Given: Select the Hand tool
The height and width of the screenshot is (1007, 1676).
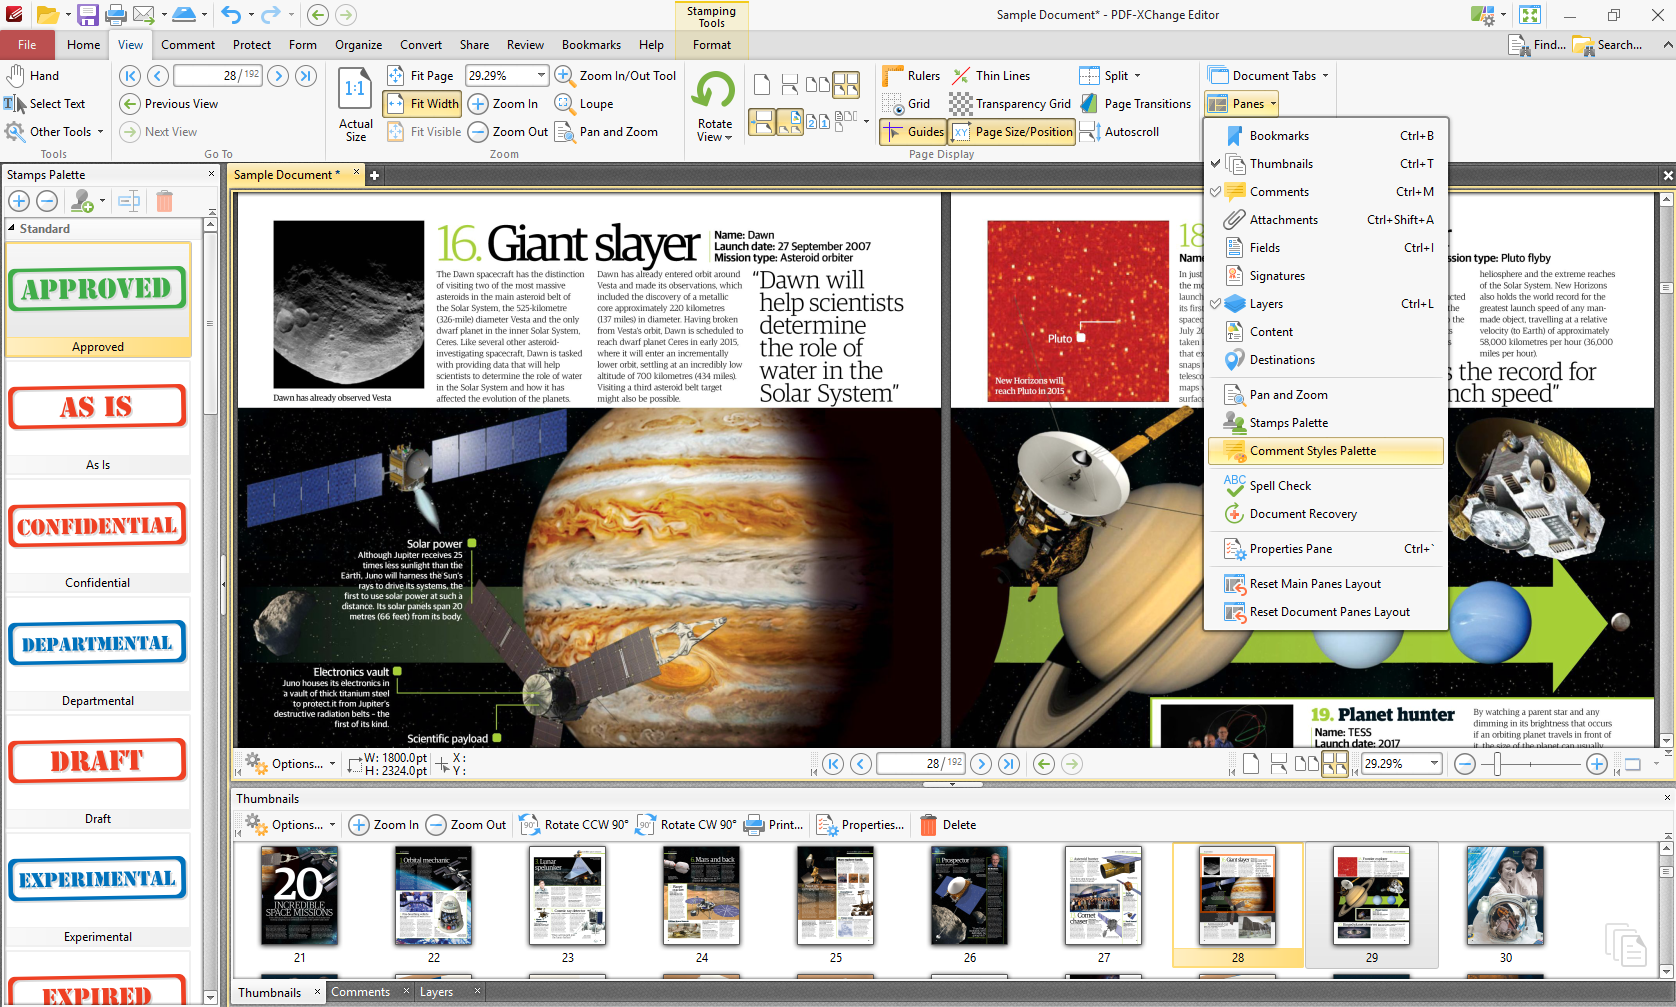Looking at the screenshot, I should coord(33,76).
